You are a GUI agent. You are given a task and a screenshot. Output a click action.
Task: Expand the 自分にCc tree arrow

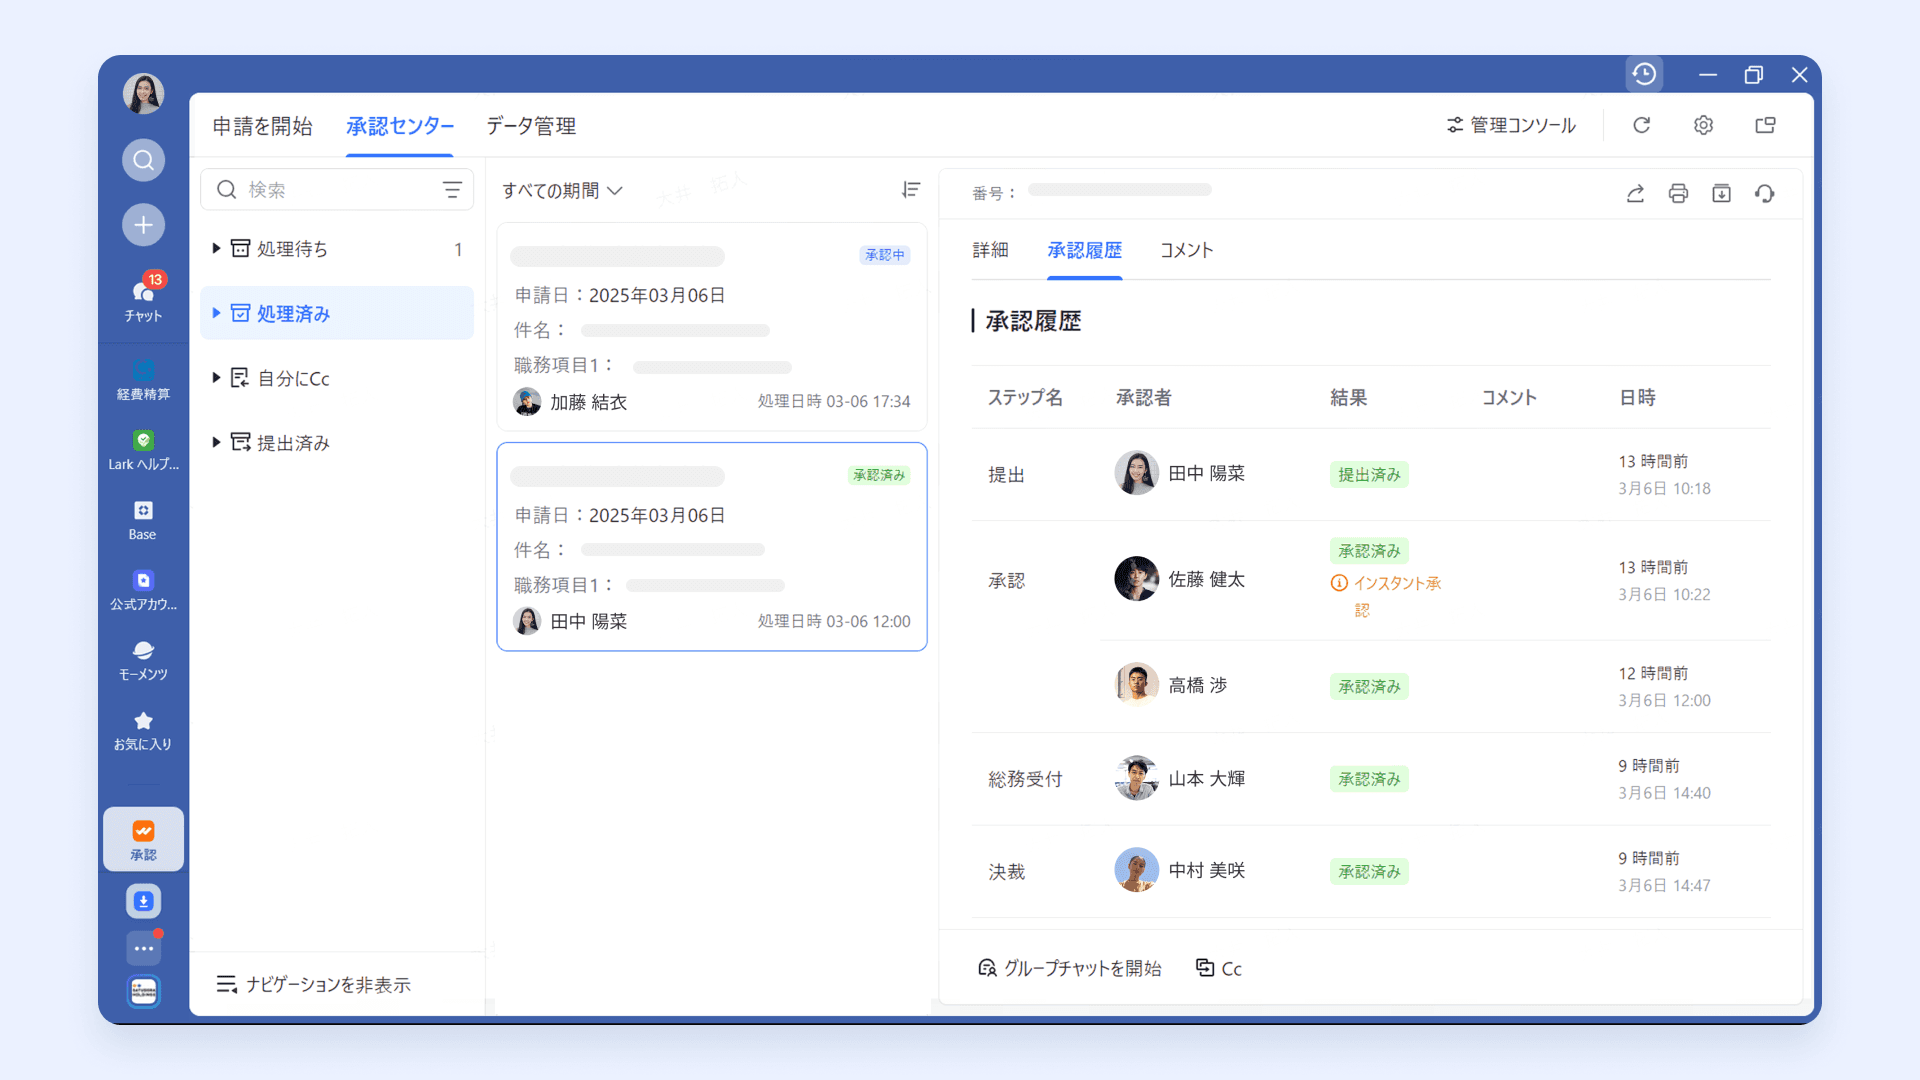tap(216, 378)
